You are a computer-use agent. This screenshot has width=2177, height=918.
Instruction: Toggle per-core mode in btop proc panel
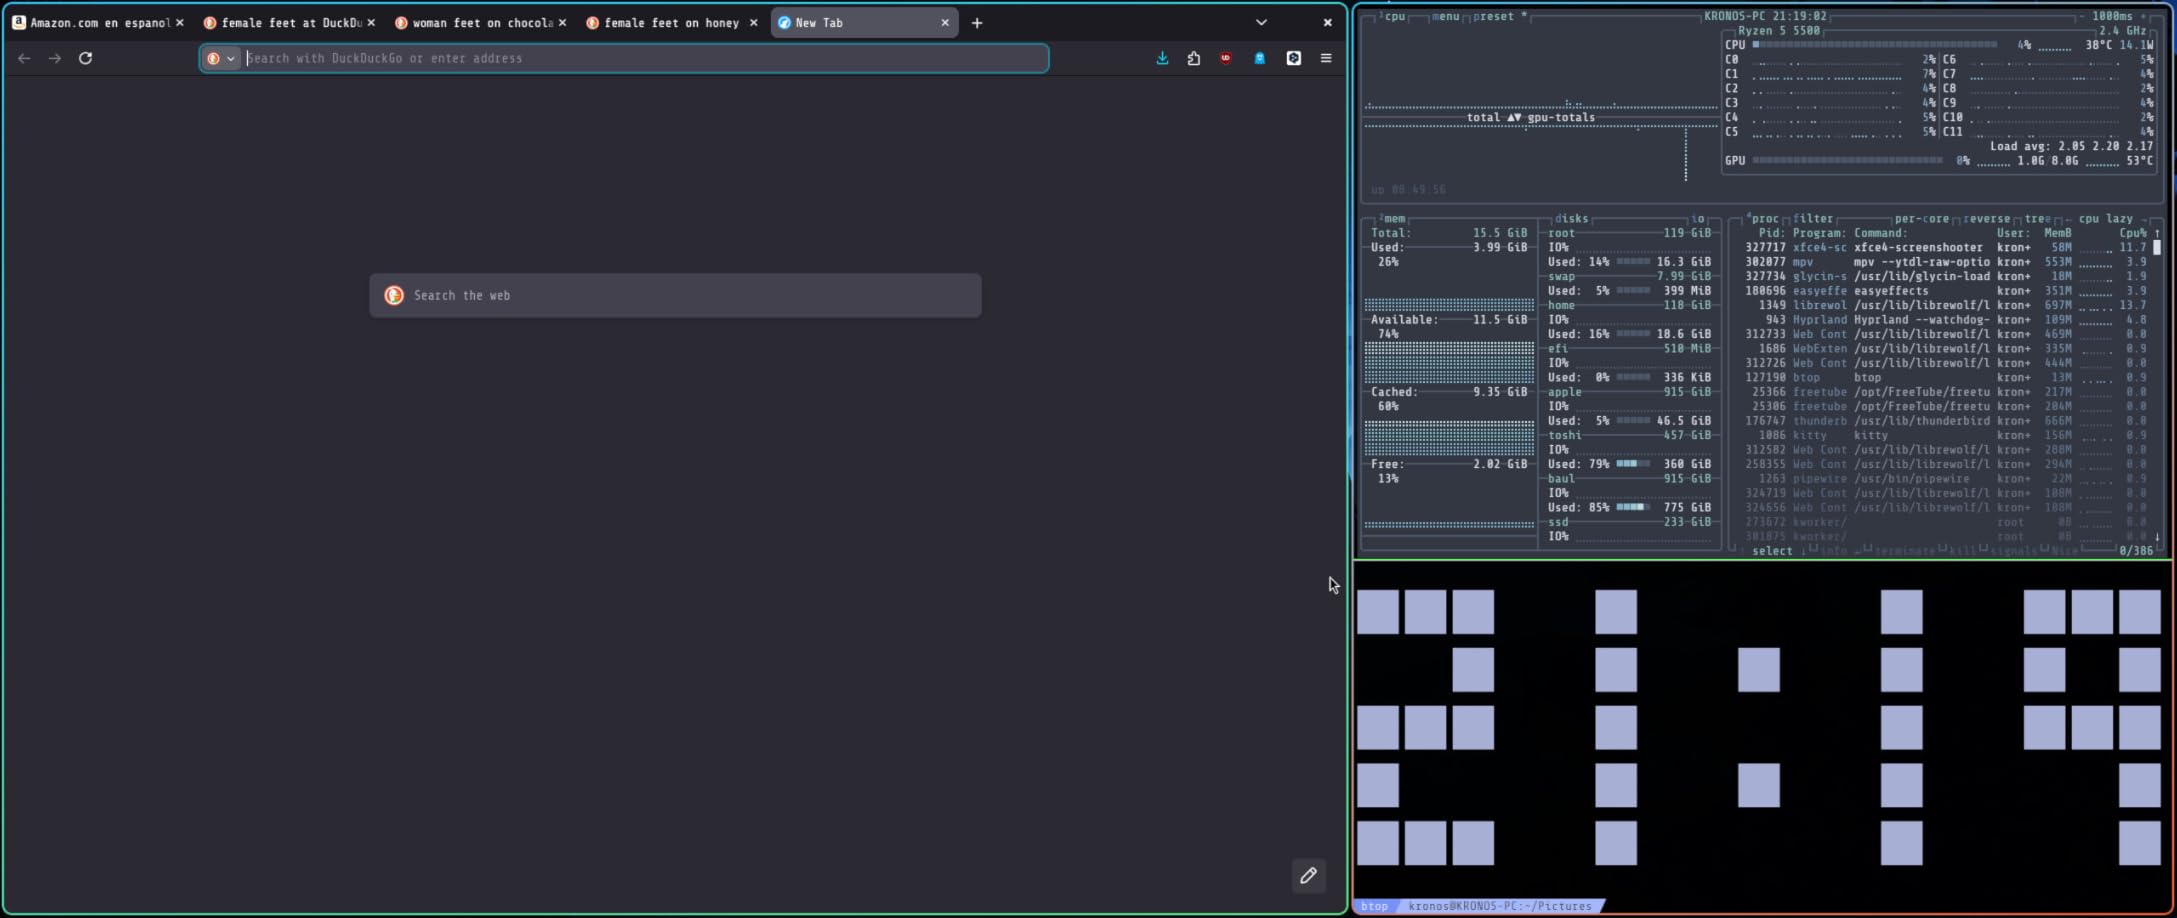(x=1921, y=218)
